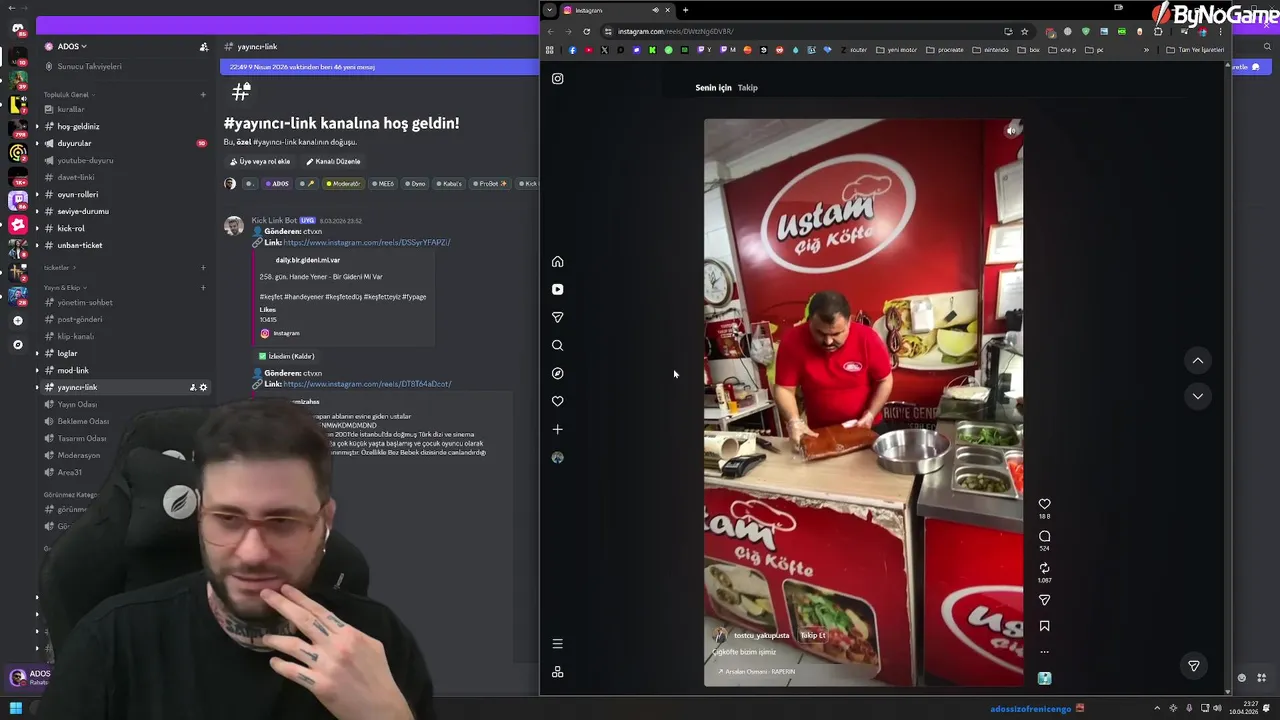Click the browser address bar
Image resolution: width=1280 pixels, height=720 pixels.
coord(800,31)
